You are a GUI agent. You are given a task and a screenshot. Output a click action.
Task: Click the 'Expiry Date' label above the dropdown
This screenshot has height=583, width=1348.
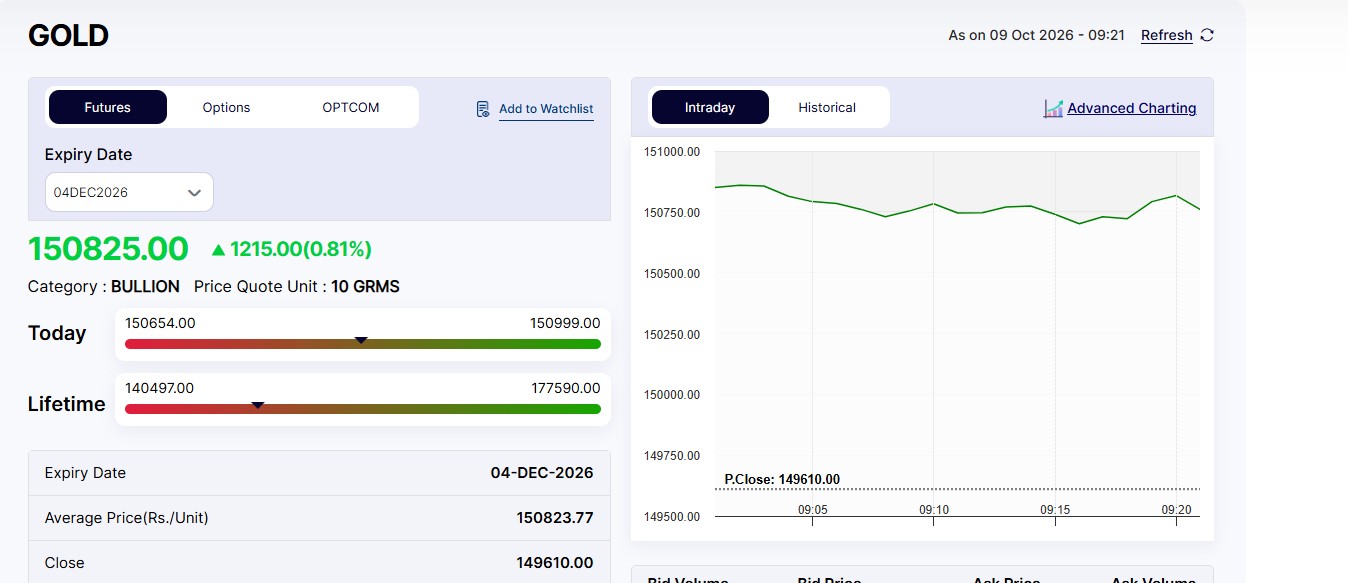tap(88, 155)
